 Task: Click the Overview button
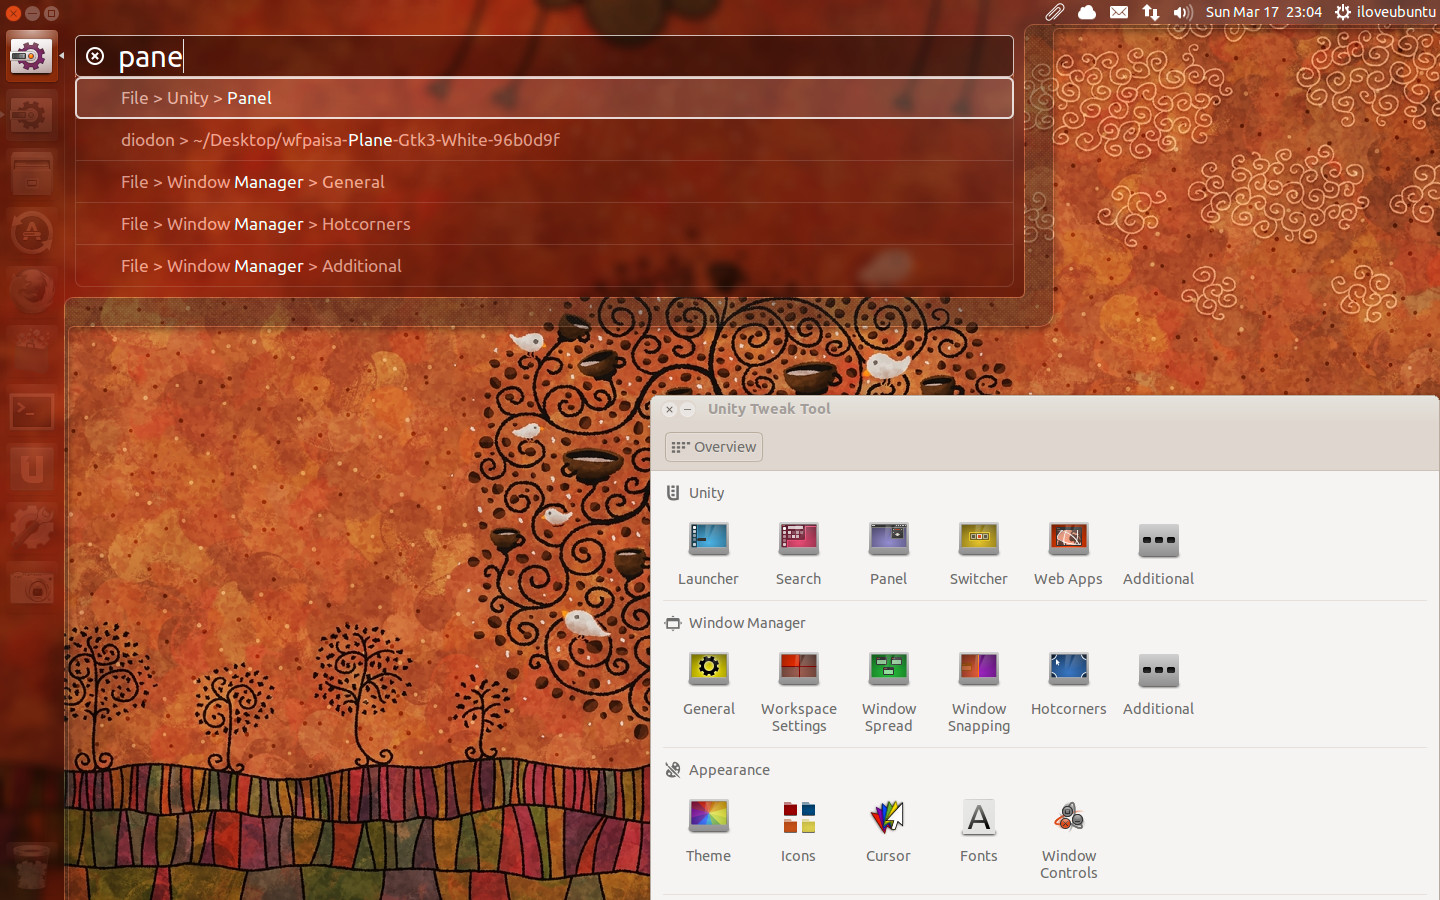[x=714, y=447]
